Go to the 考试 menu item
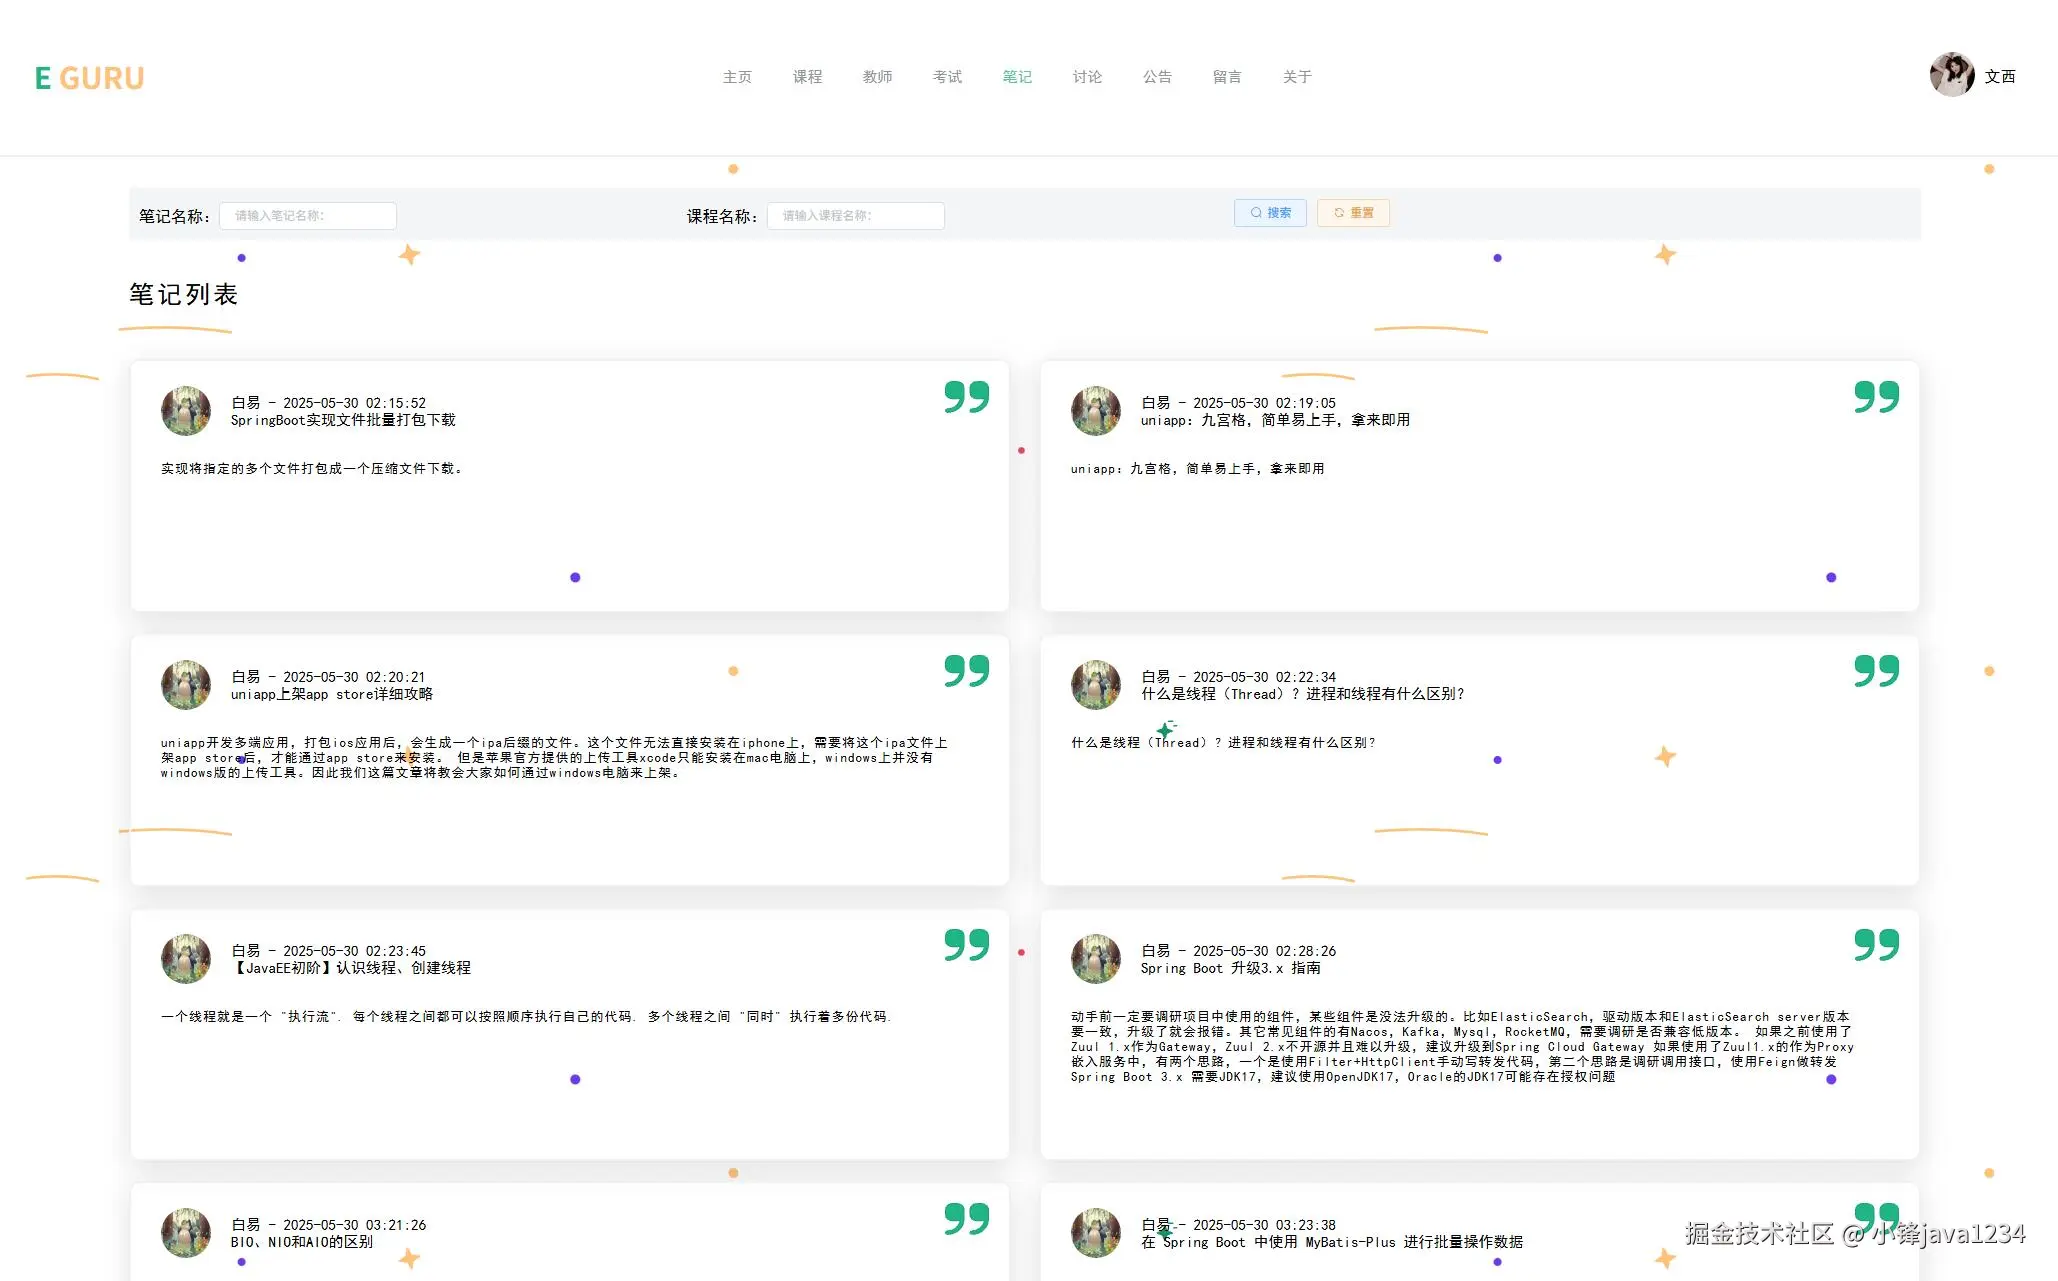The height and width of the screenshot is (1281, 2058). click(947, 77)
